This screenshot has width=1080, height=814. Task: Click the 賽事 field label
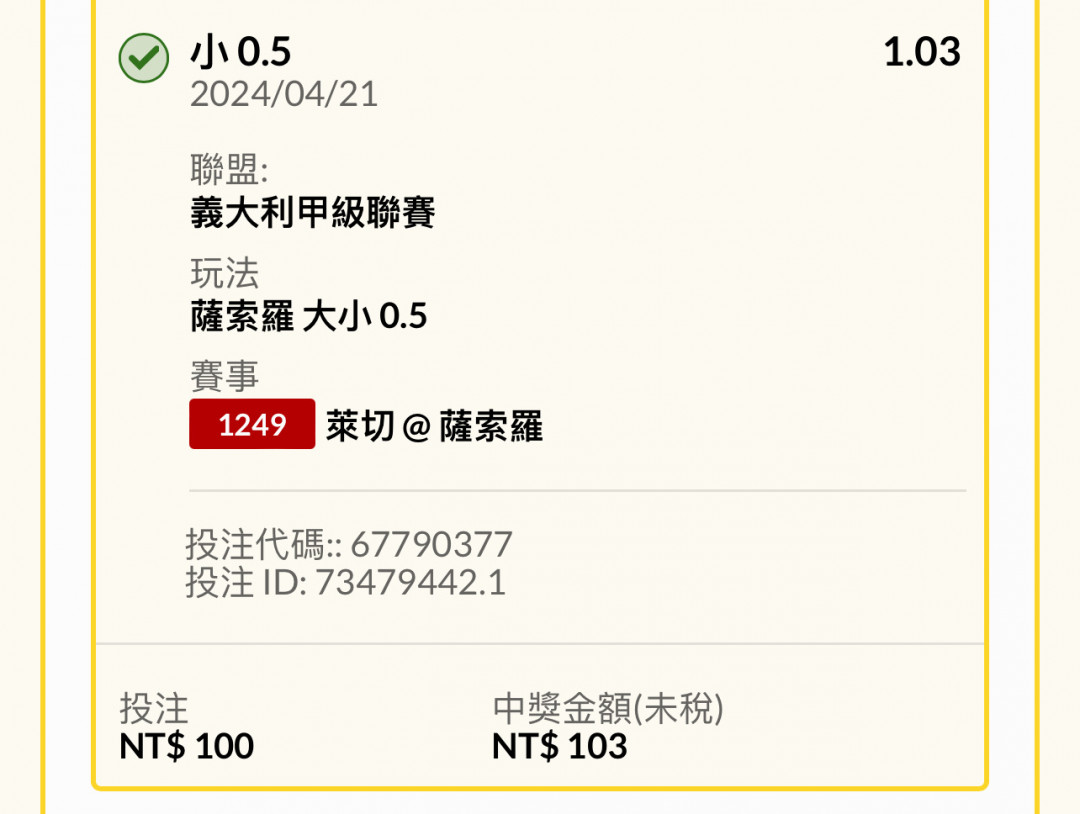point(224,377)
